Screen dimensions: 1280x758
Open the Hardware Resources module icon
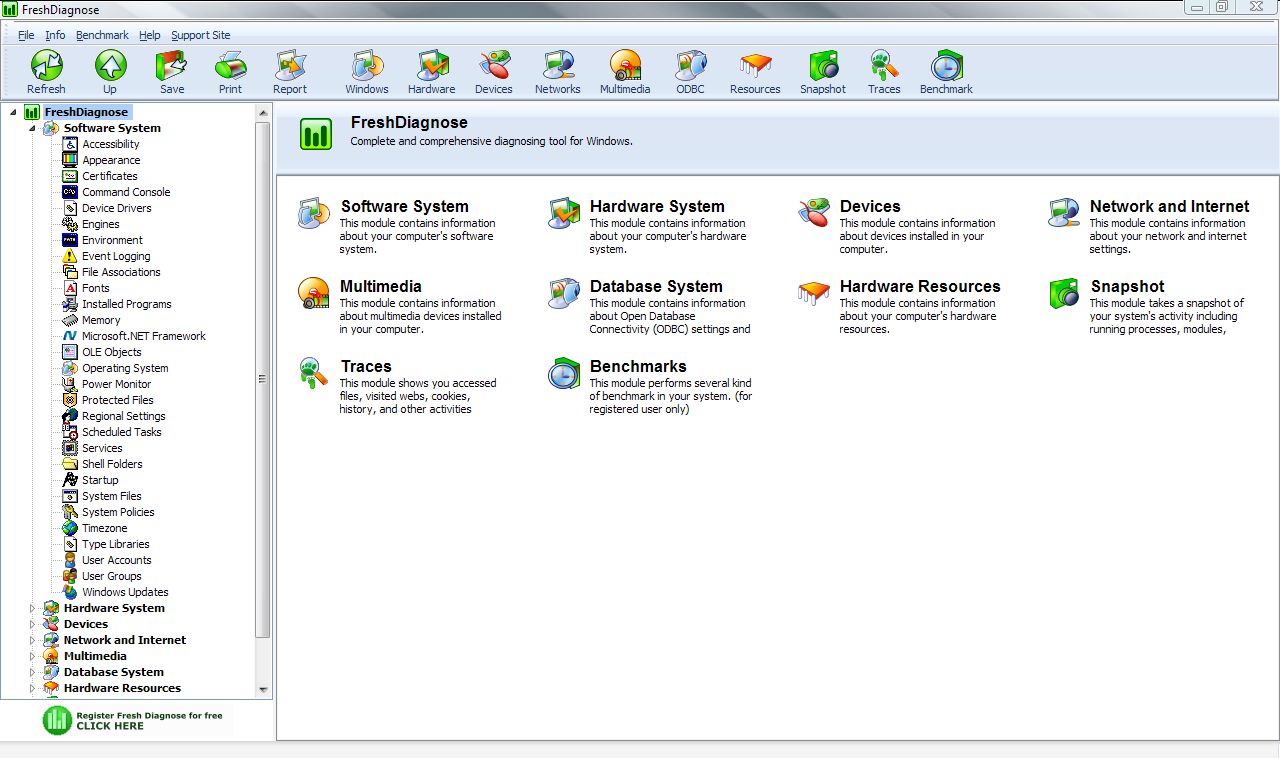814,293
